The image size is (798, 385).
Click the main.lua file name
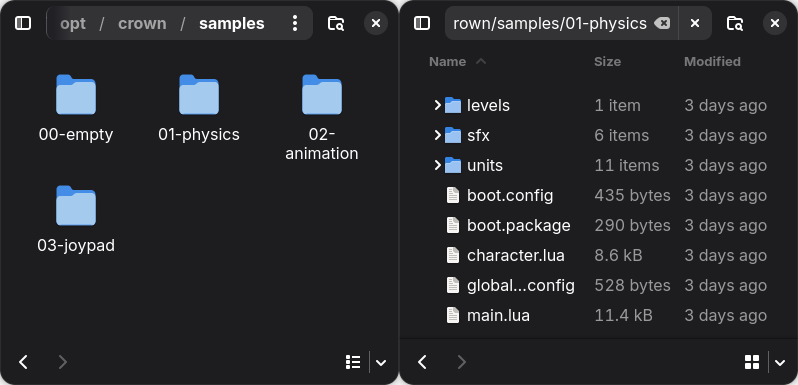coord(498,316)
